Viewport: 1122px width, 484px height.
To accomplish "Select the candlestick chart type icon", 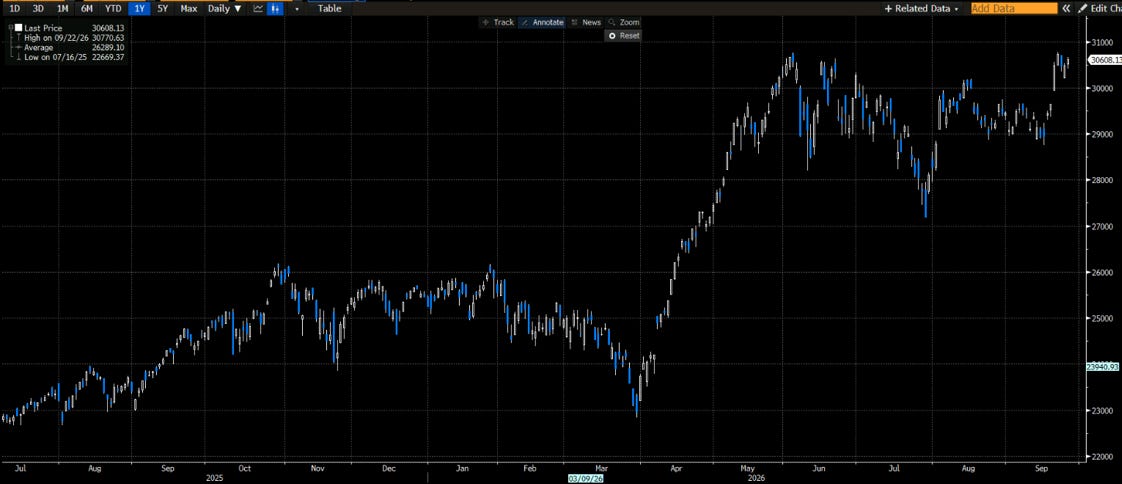I will click(275, 9).
